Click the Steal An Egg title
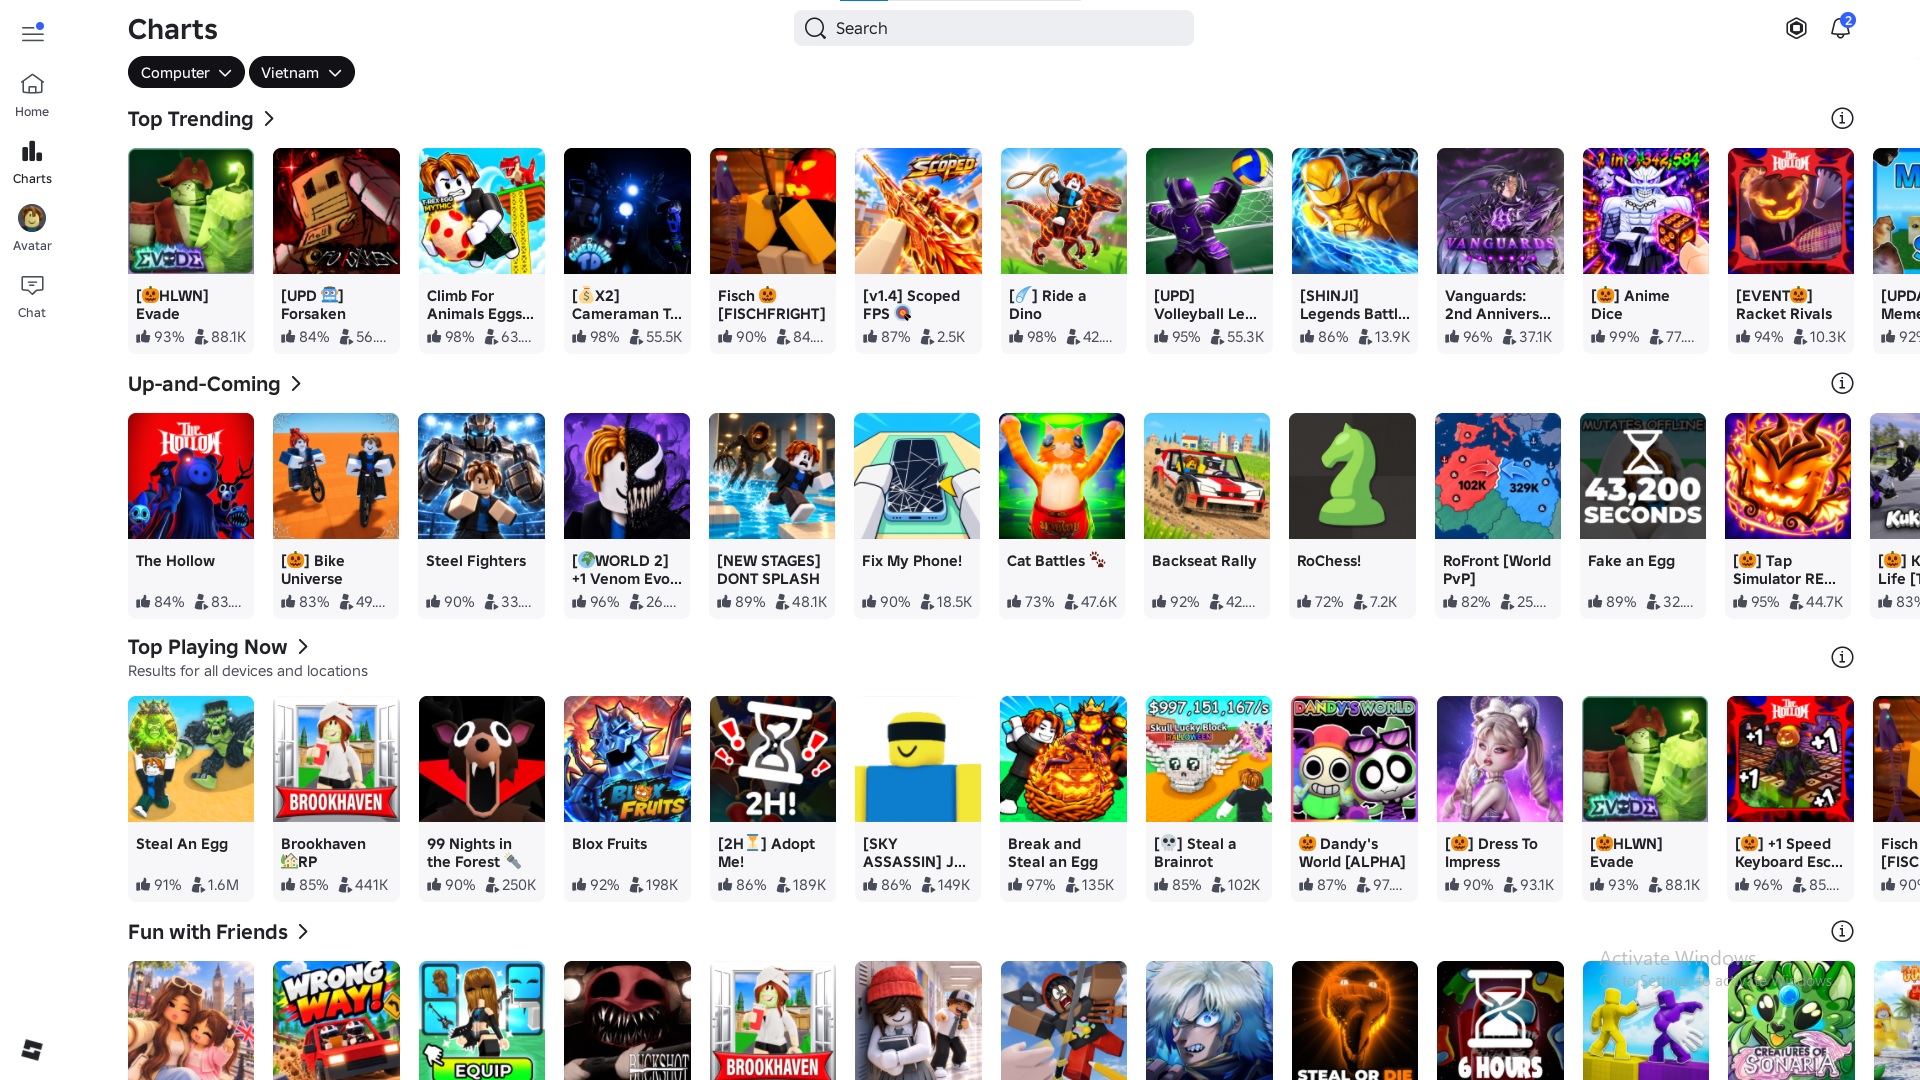The height and width of the screenshot is (1080, 1920). (182, 844)
